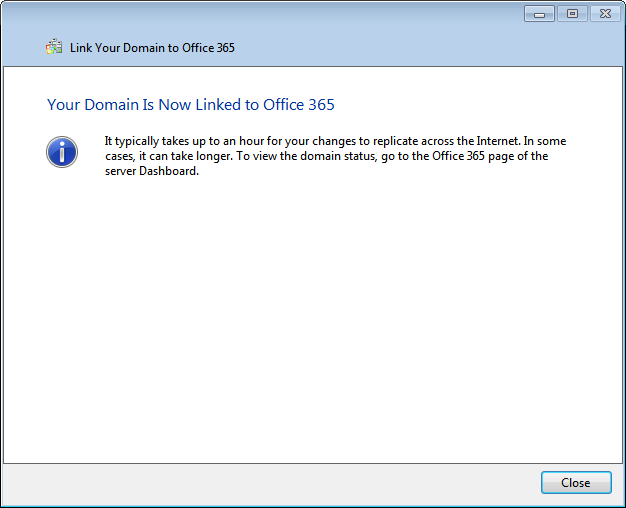Maximize the Link Your Domain window
626x508 pixels.
pos(572,14)
